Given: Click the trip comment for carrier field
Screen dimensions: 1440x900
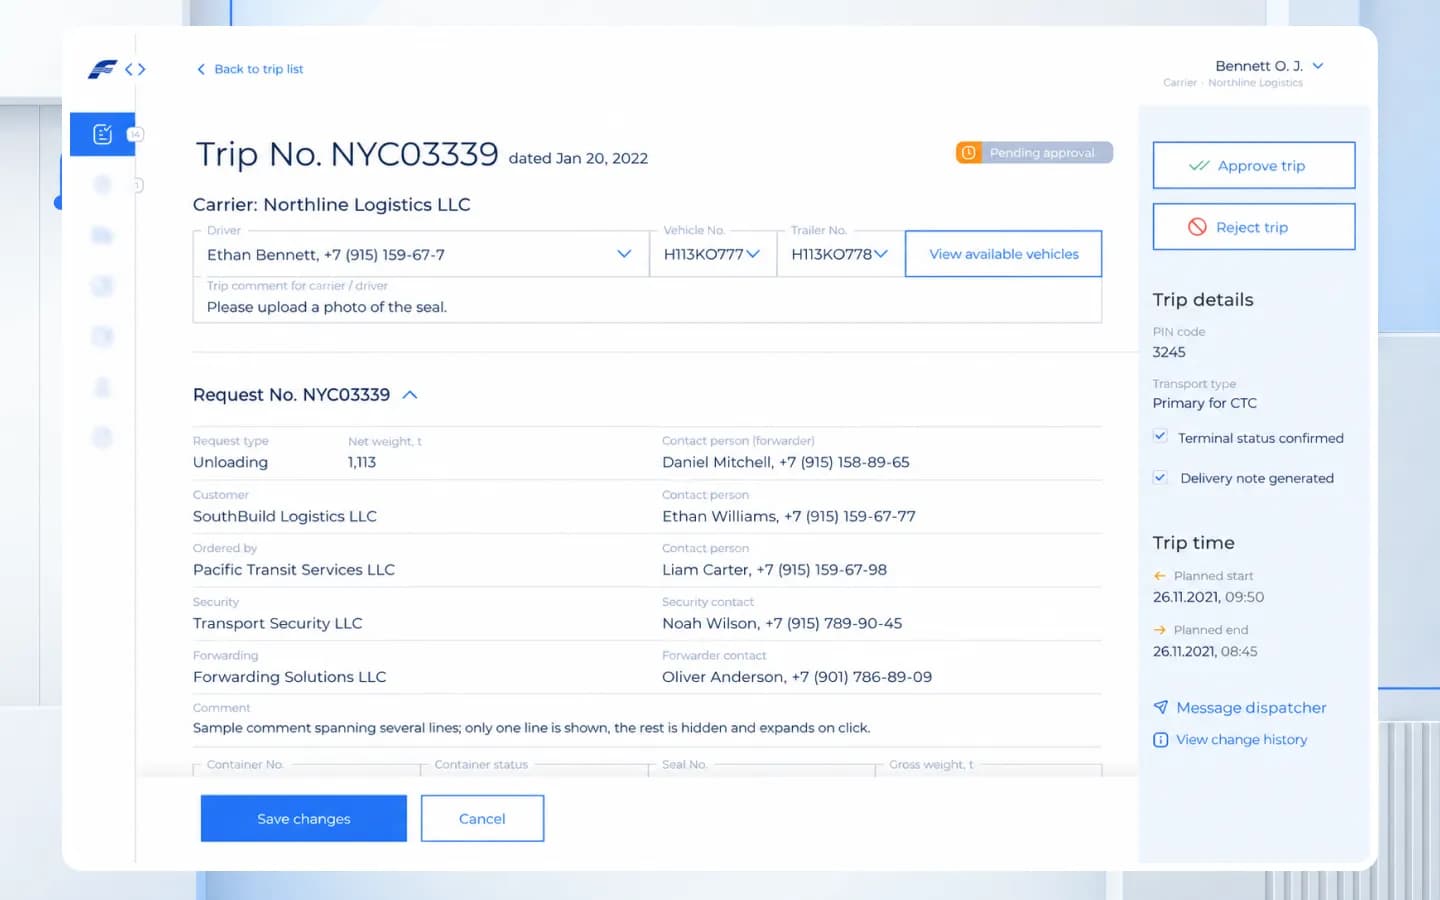Looking at the screenshot, I should (647, 300).
